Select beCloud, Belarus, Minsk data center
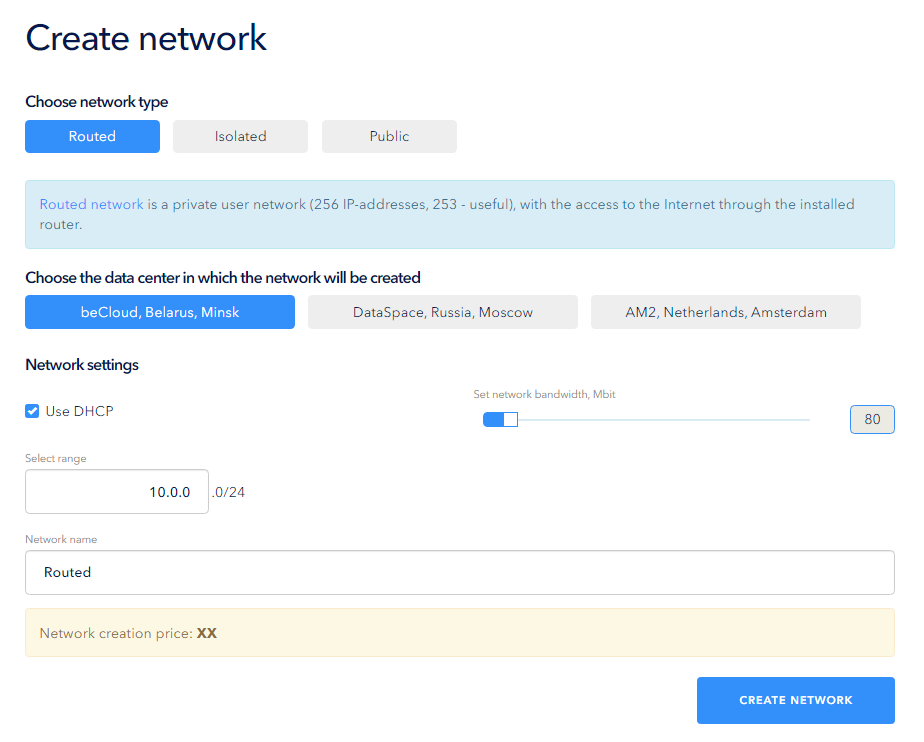The image size is (924, 742). click(x=160, y=312)
